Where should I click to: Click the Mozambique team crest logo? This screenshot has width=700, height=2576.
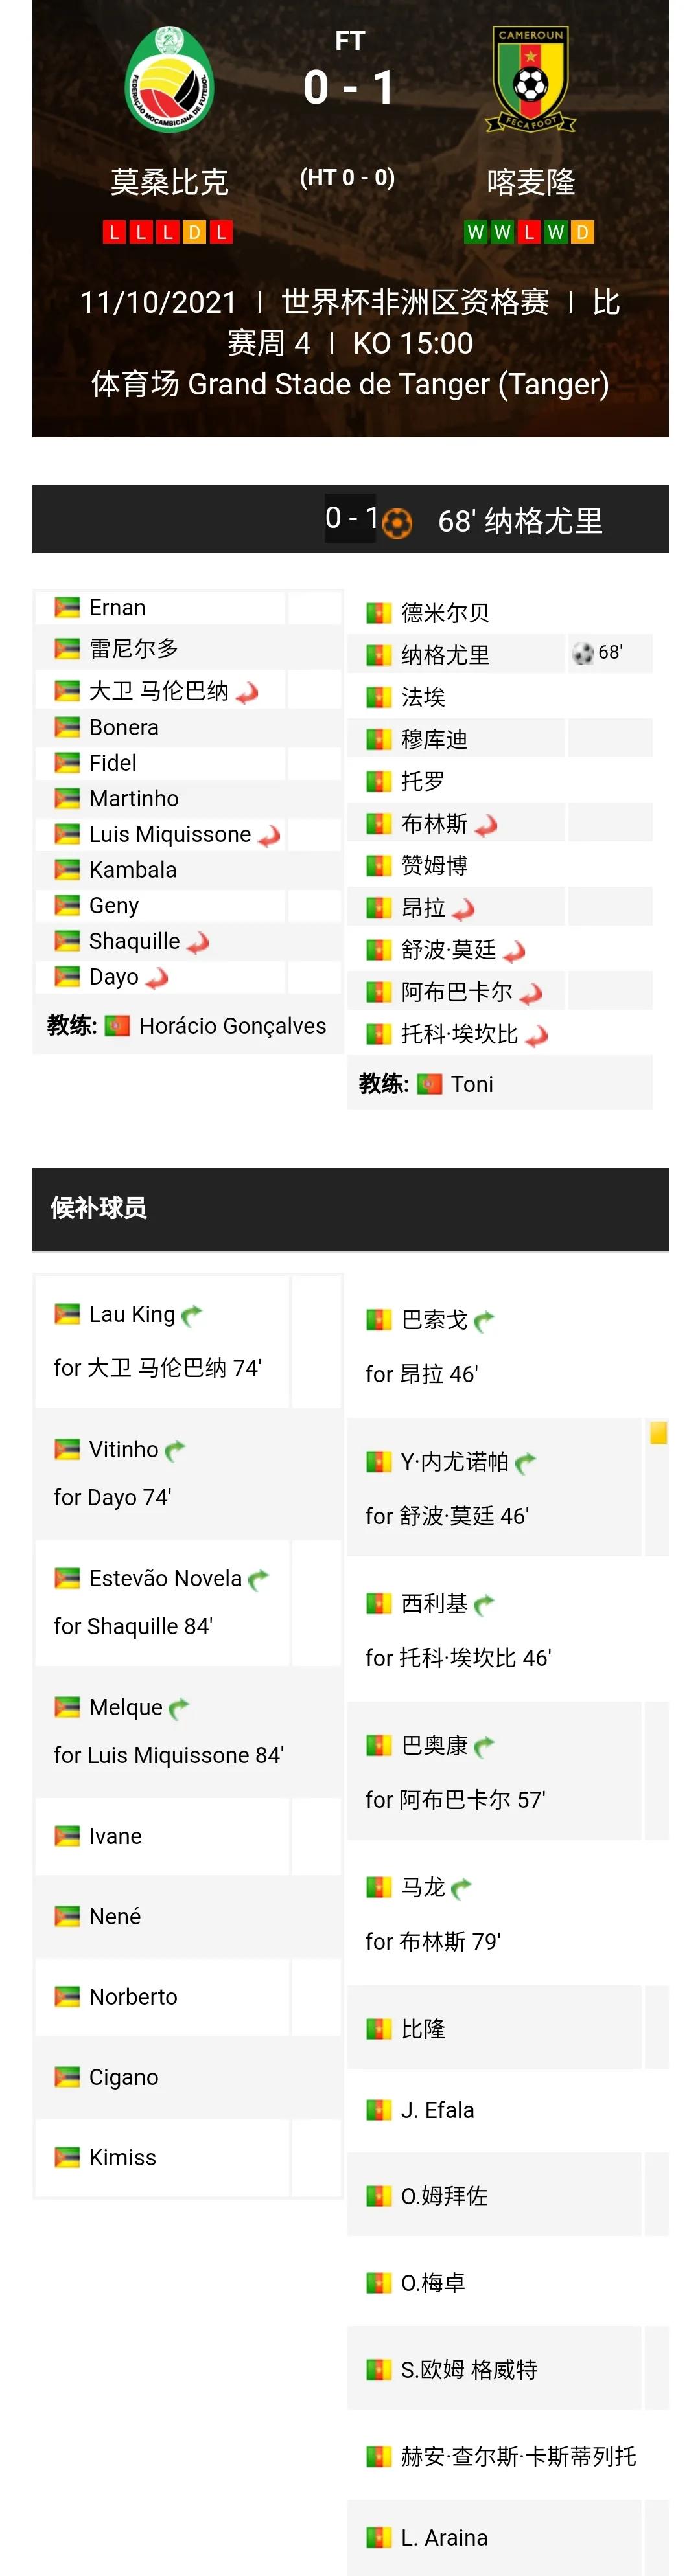click(169, 80)
